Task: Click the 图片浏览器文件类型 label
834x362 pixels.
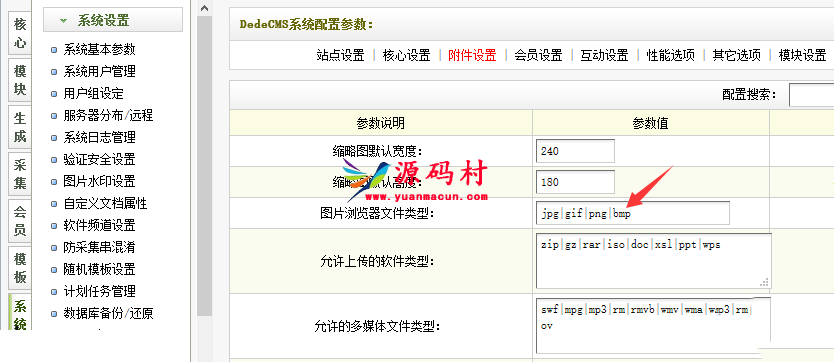Action: [377, 213]
